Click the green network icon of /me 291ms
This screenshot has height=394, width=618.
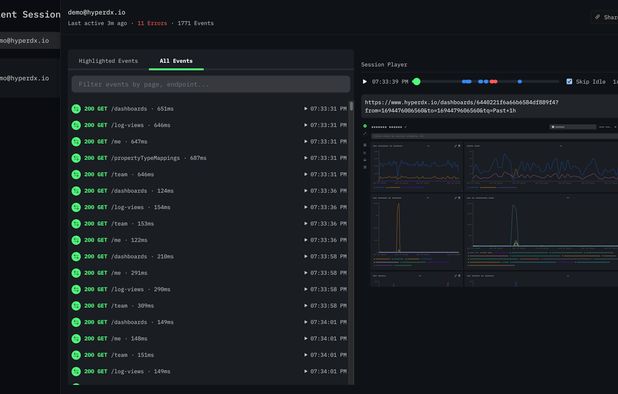click(76, 273)
